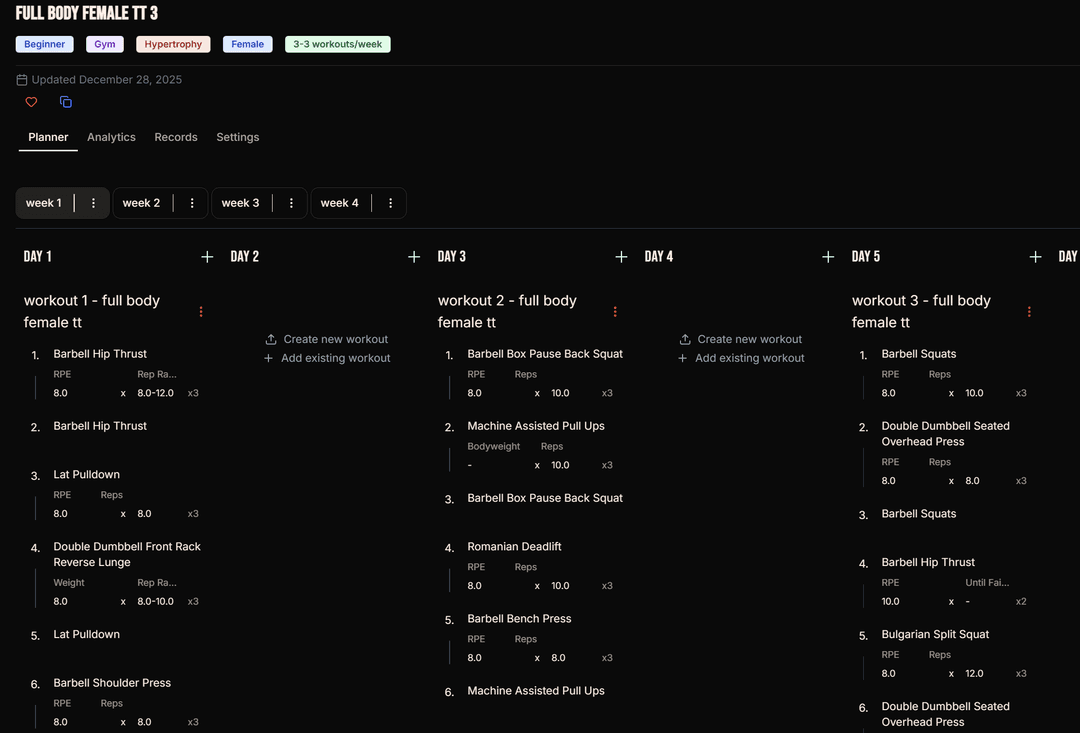Switch to the Analytics tab
1080x733 pixels.
111,137
